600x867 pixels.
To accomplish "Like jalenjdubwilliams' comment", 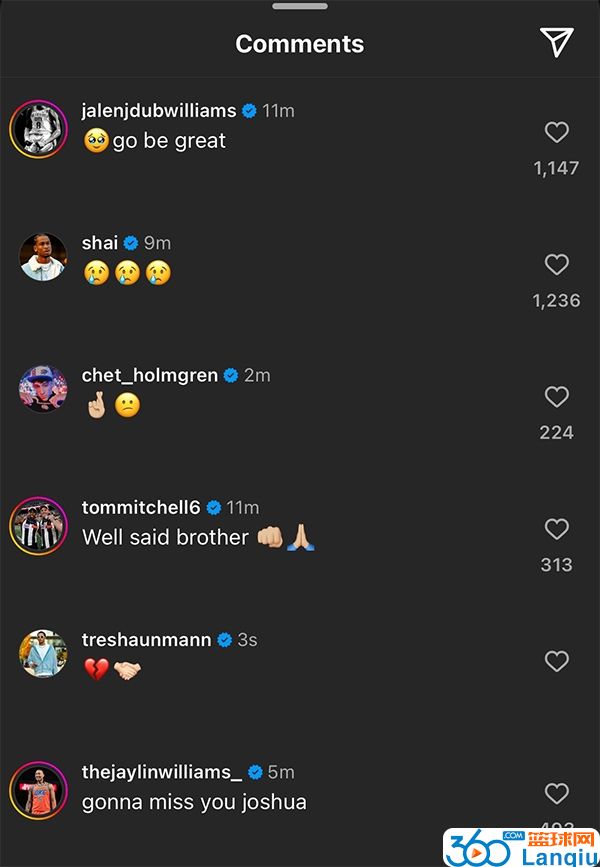I will point(556,132).
